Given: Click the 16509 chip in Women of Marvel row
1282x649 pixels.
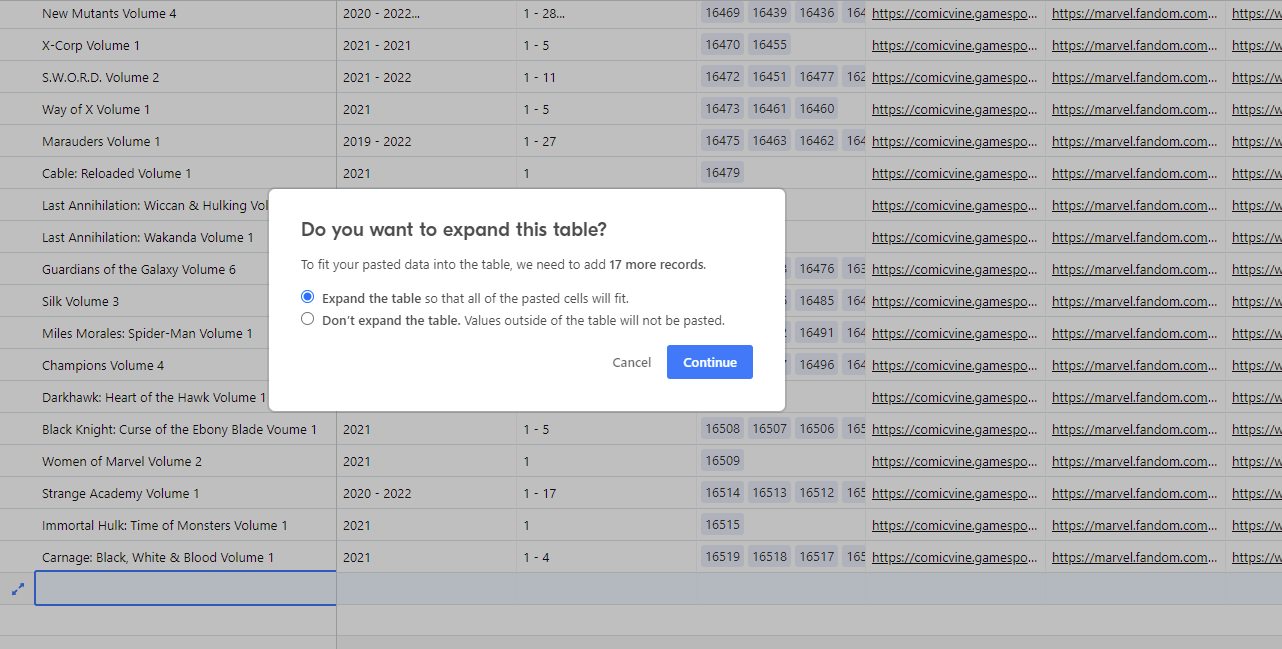Looking at the screenshot, I should 722,460.
